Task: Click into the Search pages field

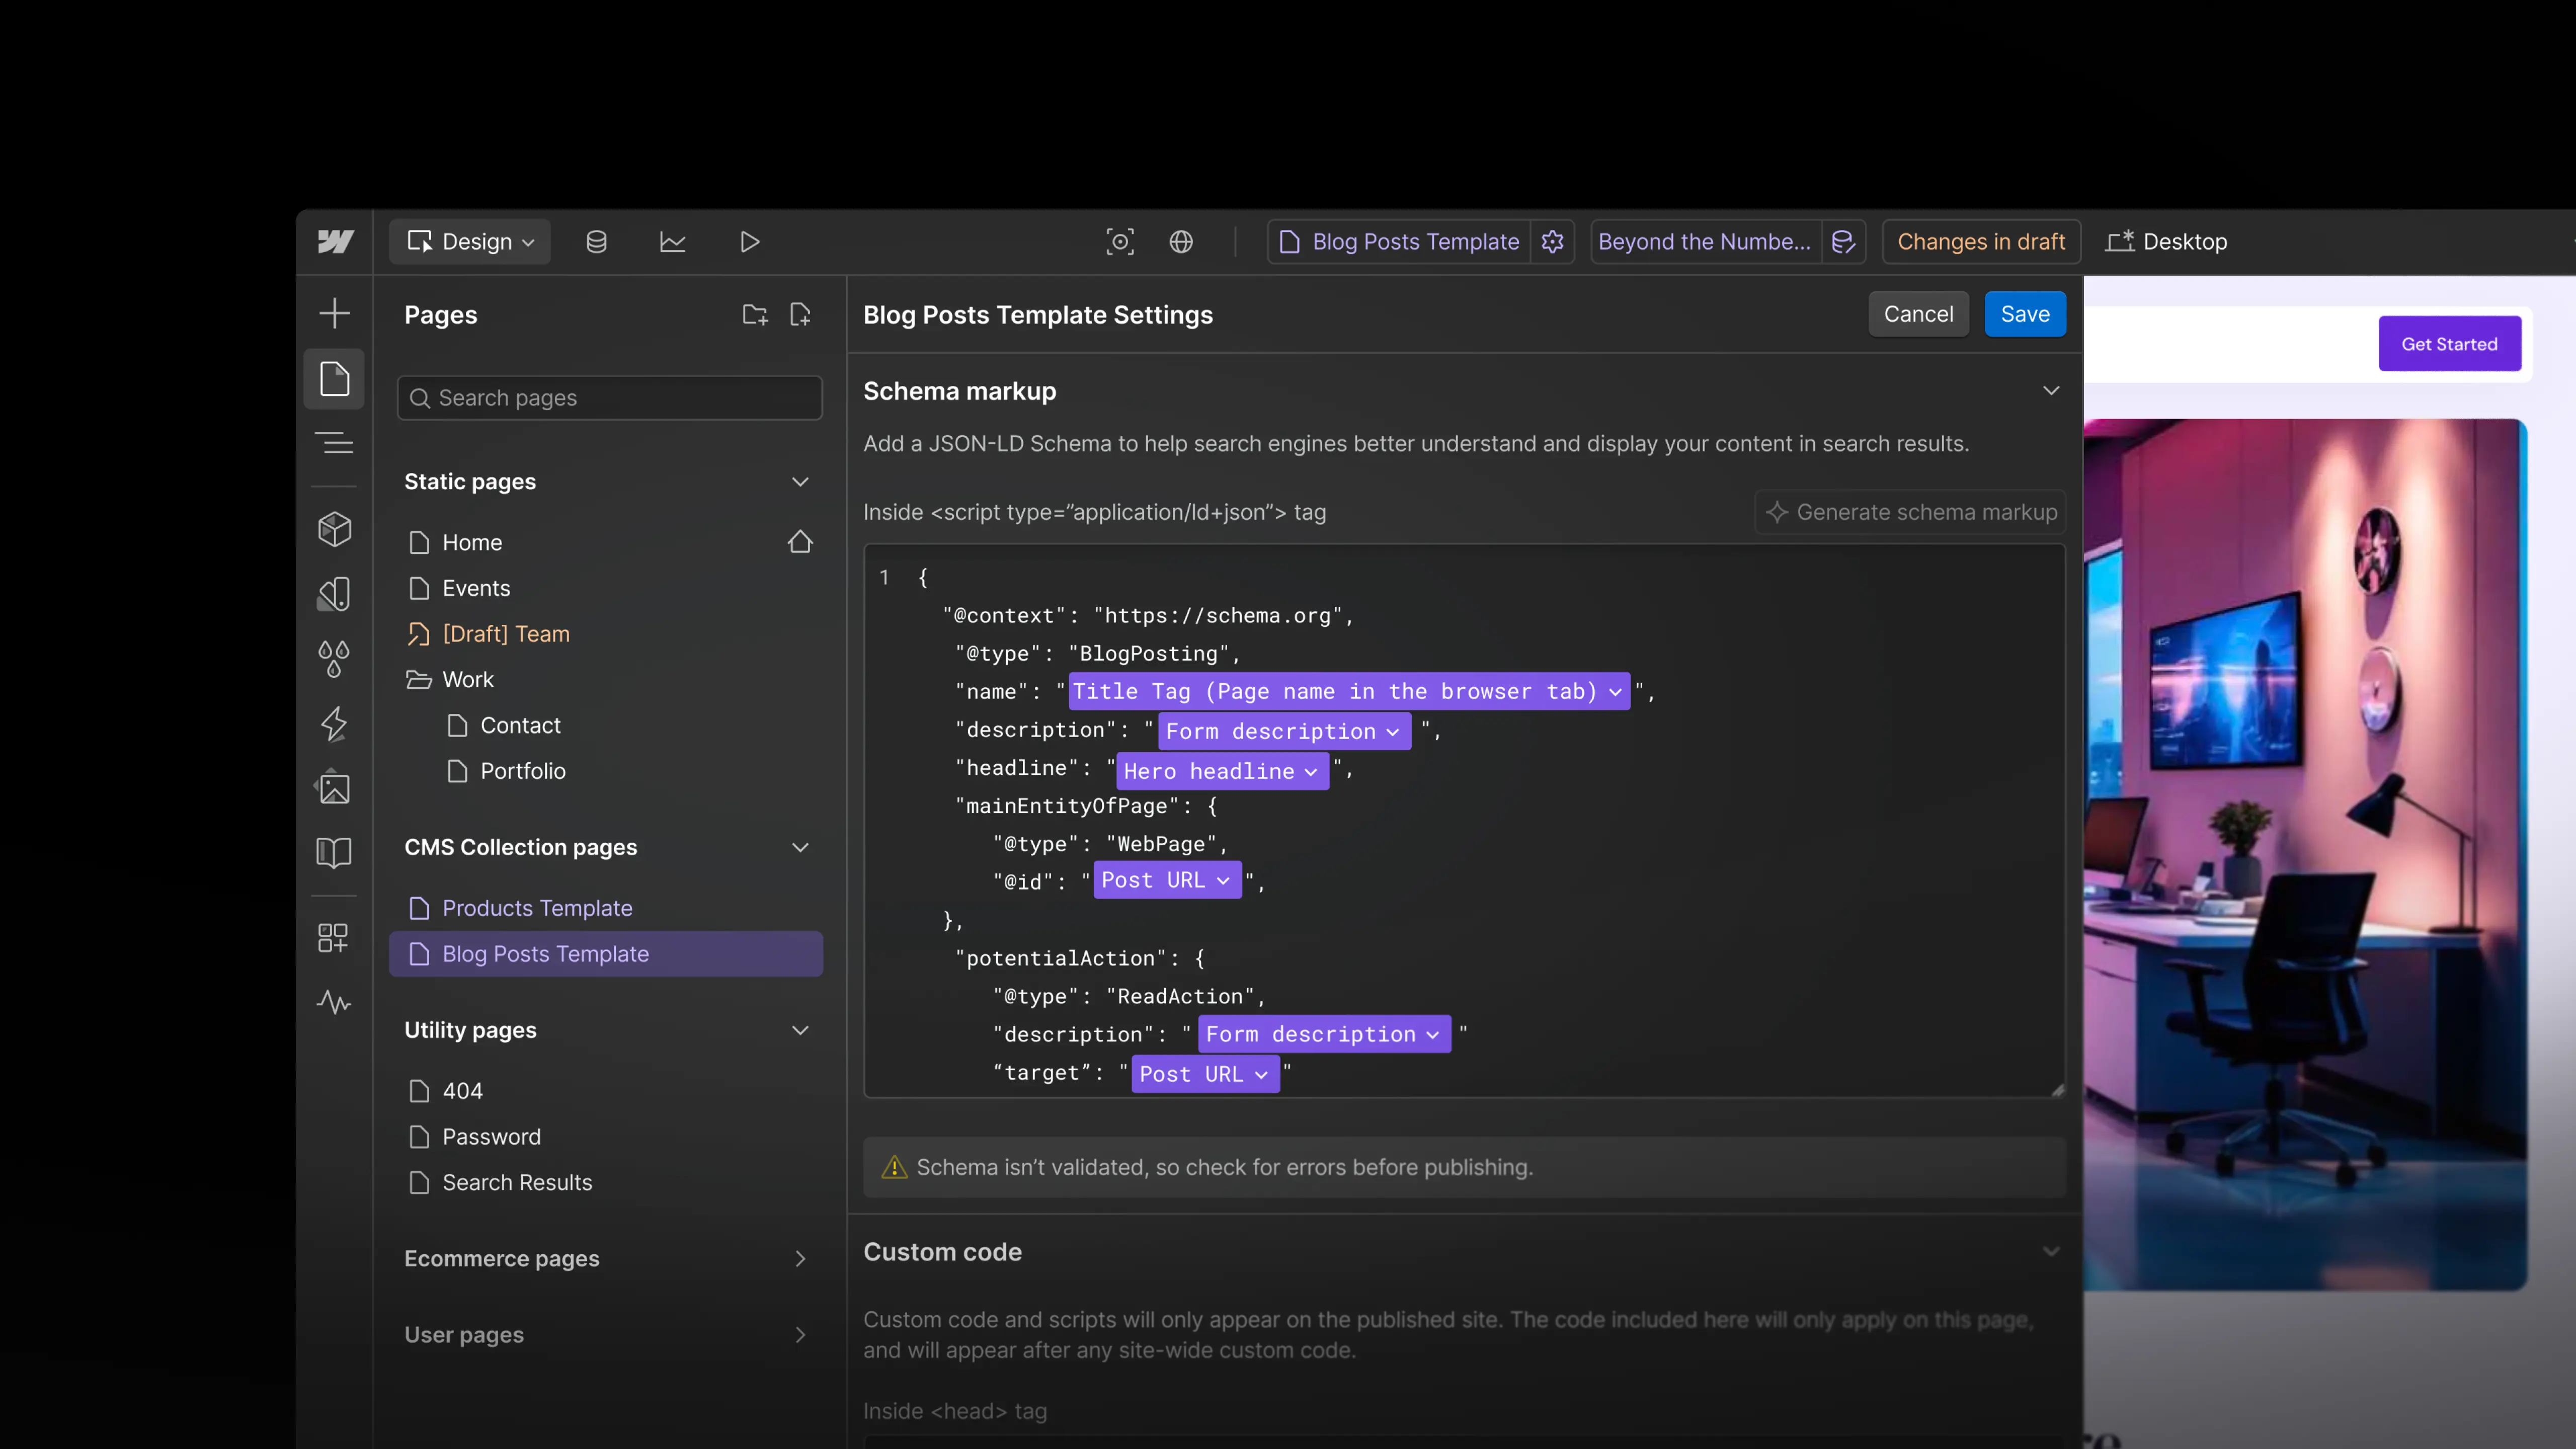Action: (610, 398)
